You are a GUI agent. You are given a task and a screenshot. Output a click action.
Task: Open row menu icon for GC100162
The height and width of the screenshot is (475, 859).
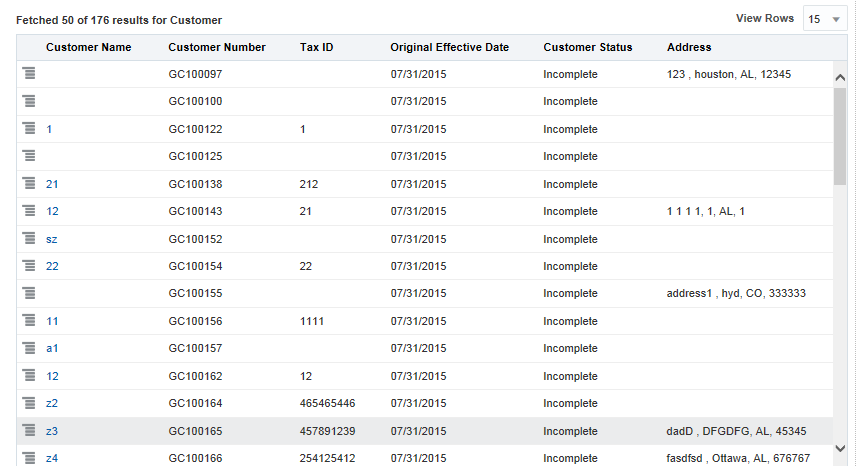[29, 375]
